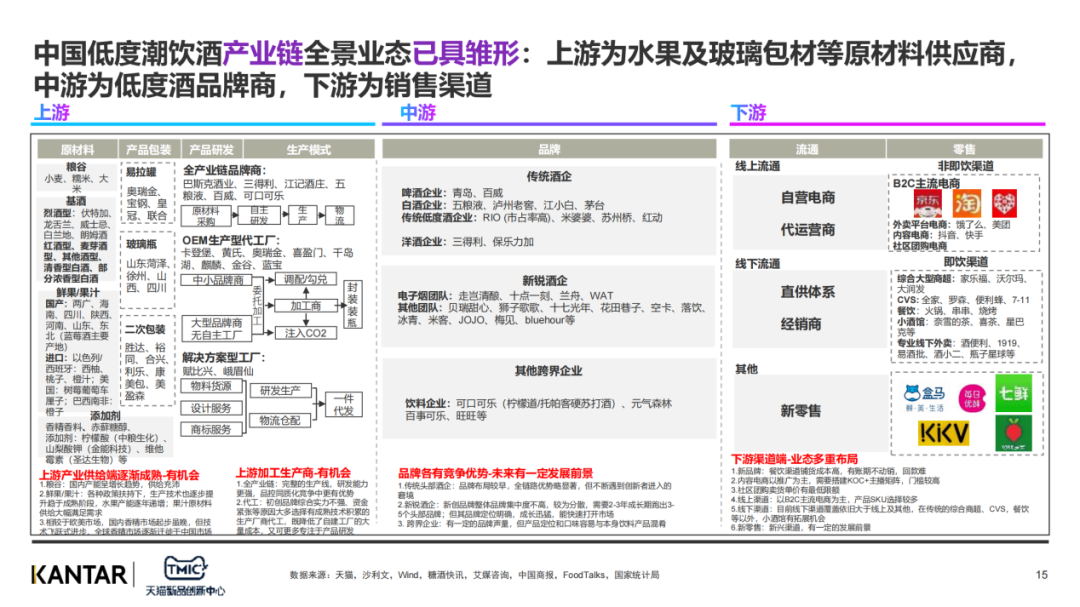The width and height of the screenshot is (1080, 607).
Task: Click the 自营电商 label
Action: click(807, 198)
